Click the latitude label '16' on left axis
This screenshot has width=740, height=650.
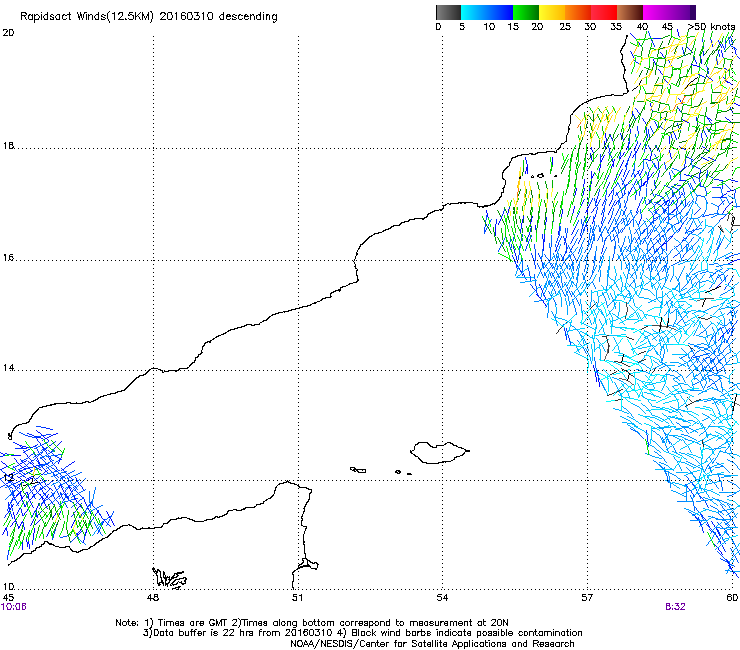(8, 258)
